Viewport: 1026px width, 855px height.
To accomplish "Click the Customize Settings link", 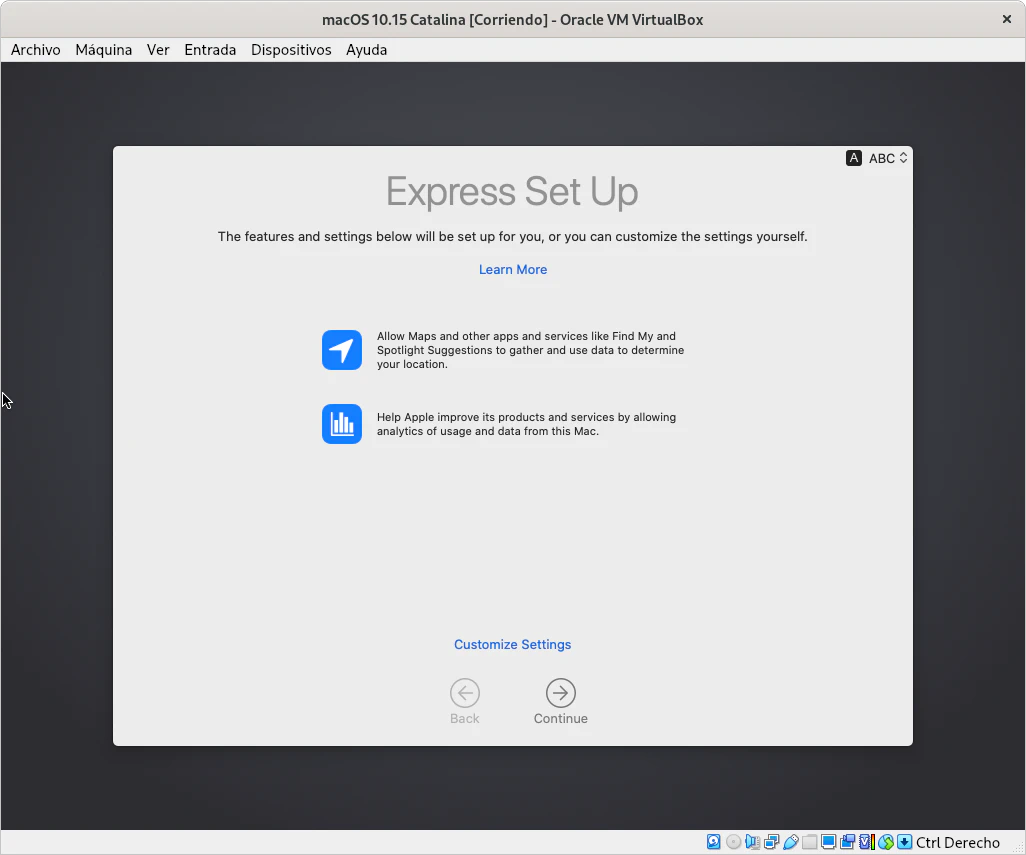I will pyautogui.click(x=513, y=645).
